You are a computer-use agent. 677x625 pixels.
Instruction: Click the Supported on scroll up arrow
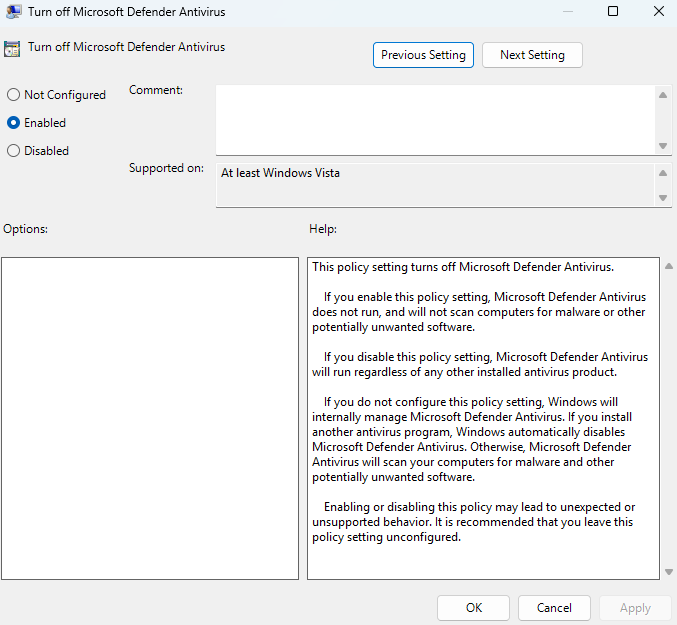pyautogui.click(x=663, y=173)
